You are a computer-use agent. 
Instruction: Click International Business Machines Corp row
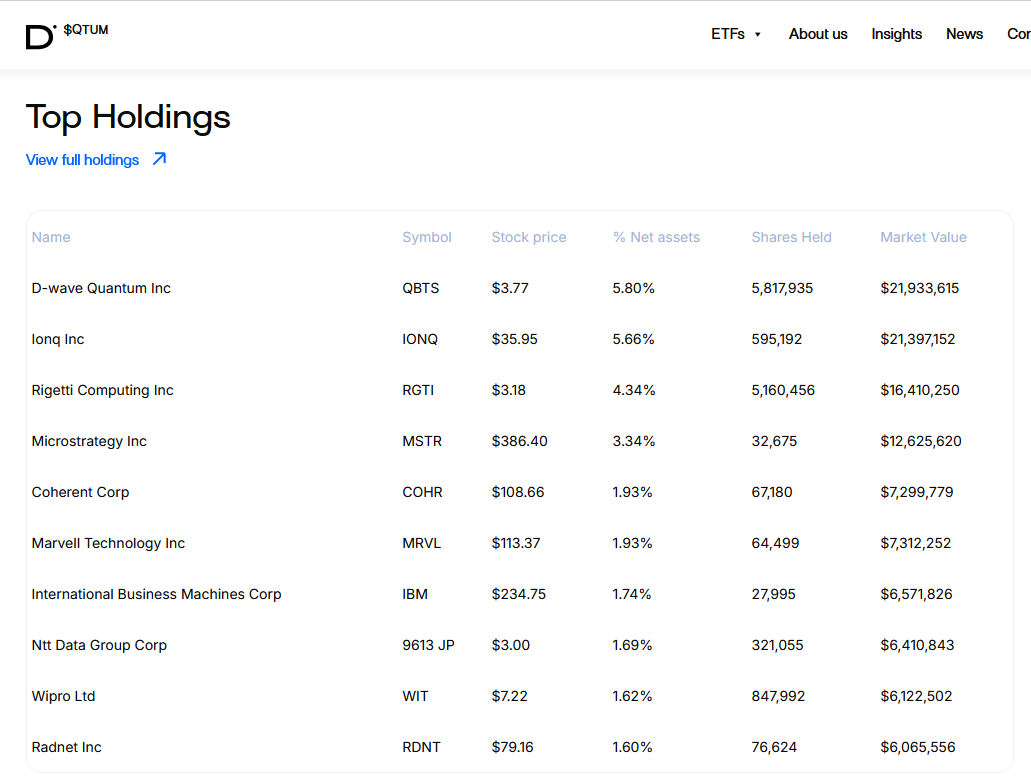156,594
